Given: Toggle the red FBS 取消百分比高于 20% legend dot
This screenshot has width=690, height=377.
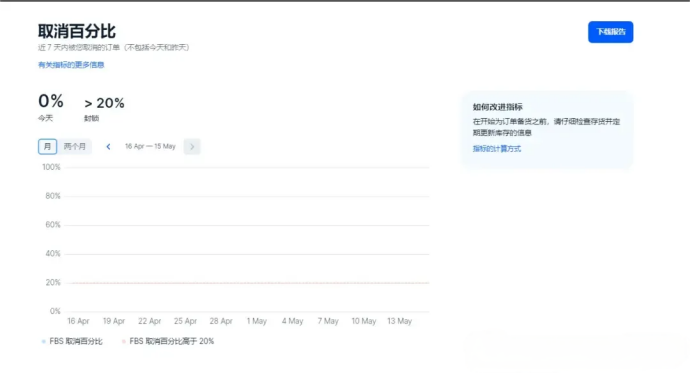Looking at the screenshot, I should tap(123, 341).
